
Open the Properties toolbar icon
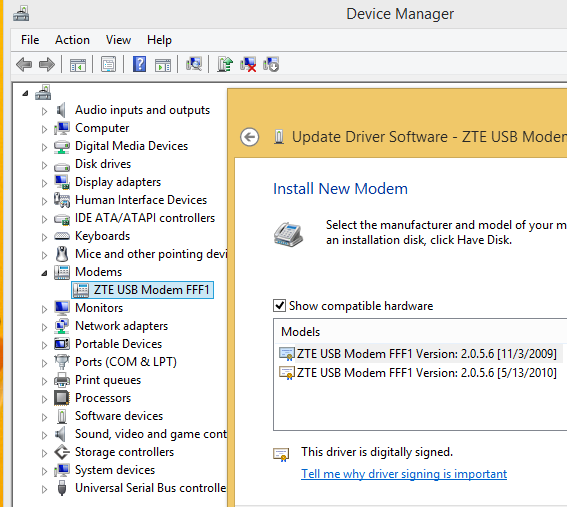tap(108, 65)
